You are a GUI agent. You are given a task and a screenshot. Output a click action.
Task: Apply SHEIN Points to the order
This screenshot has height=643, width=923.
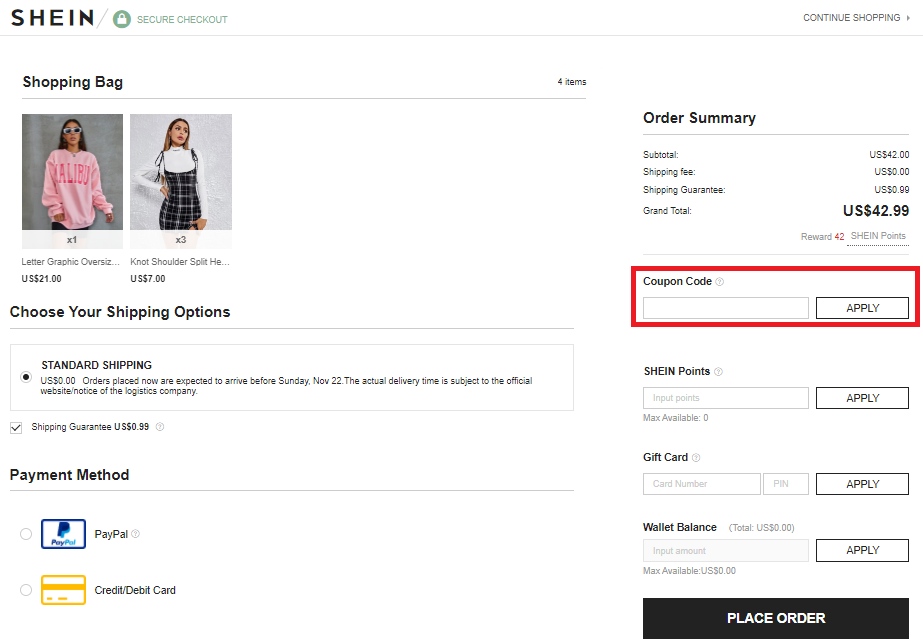(862, 397)
